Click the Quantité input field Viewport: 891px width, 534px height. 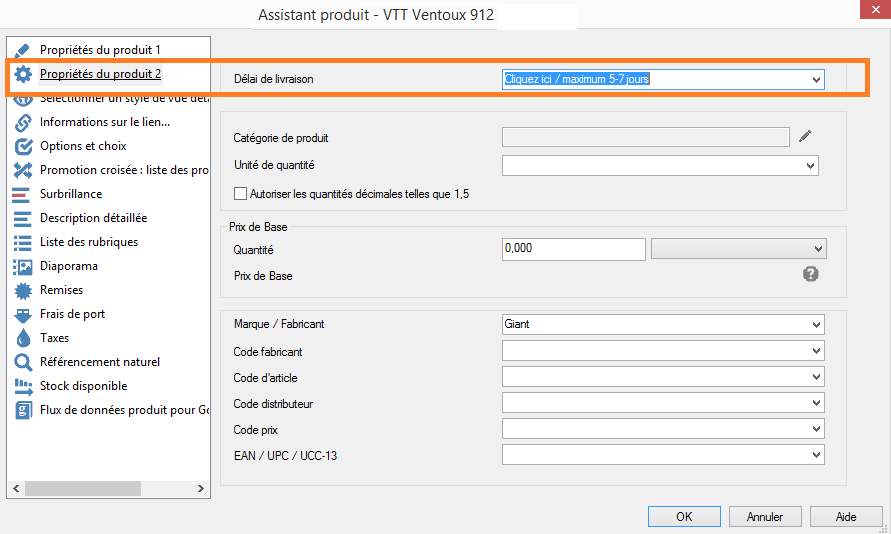(x=573, y=249)
